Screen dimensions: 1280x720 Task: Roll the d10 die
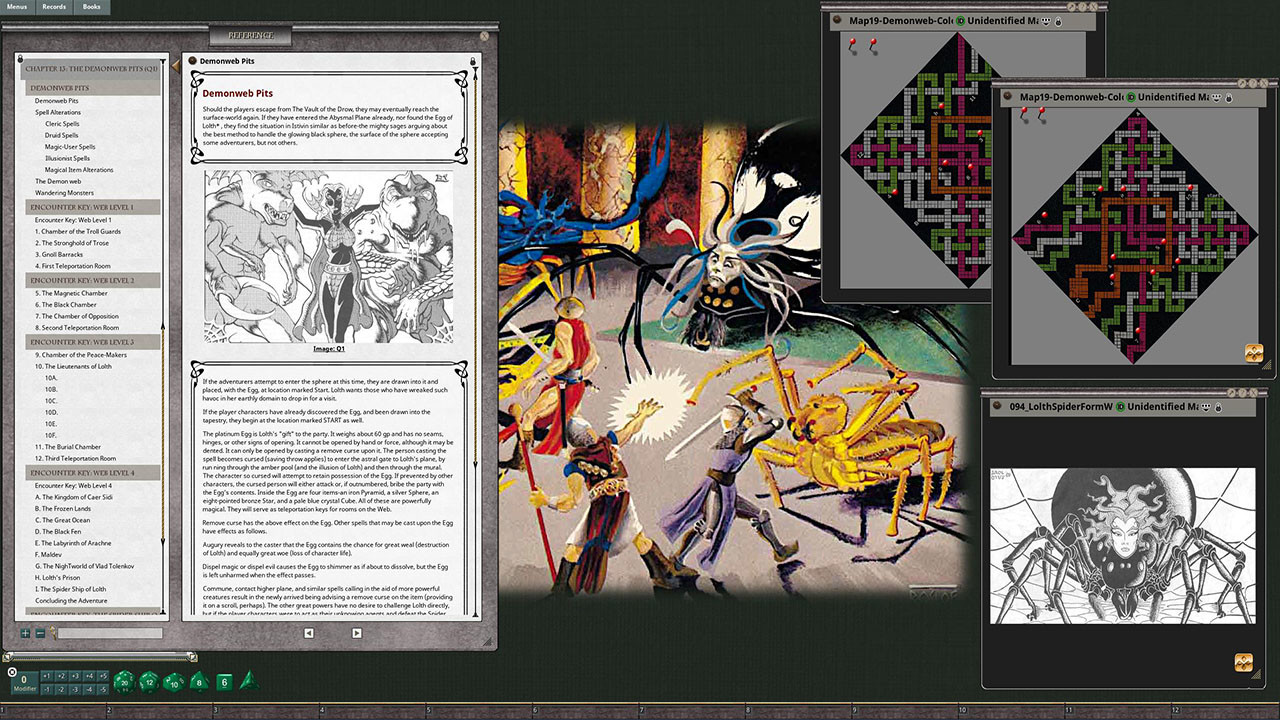173,683
